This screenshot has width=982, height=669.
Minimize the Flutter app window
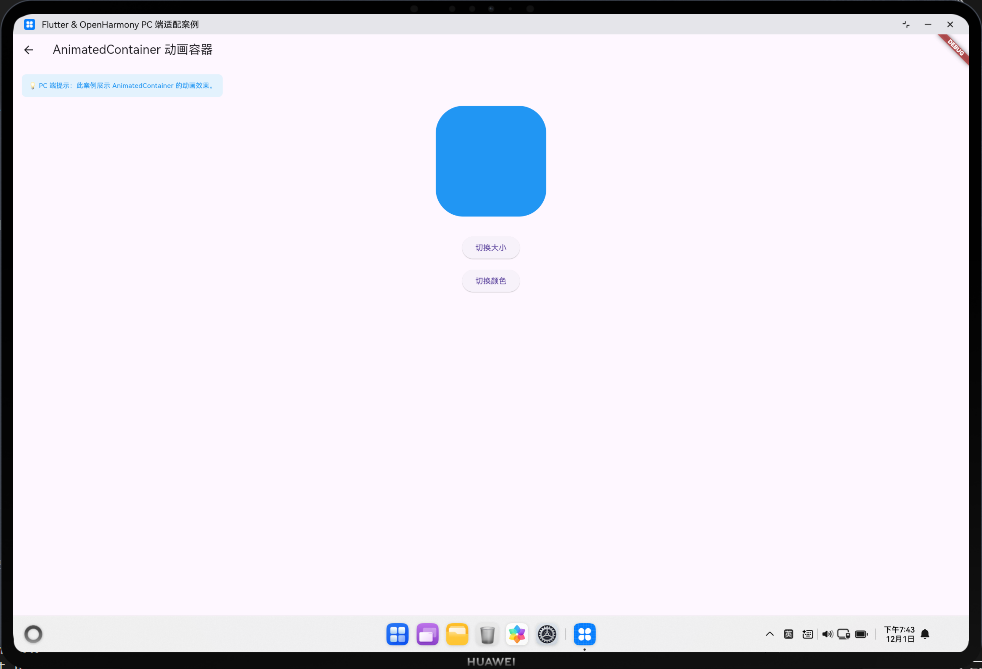[928, 24]
